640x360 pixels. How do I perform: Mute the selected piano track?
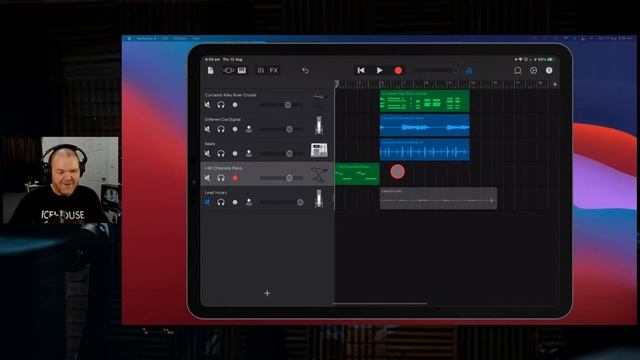(x=207, y=178)
